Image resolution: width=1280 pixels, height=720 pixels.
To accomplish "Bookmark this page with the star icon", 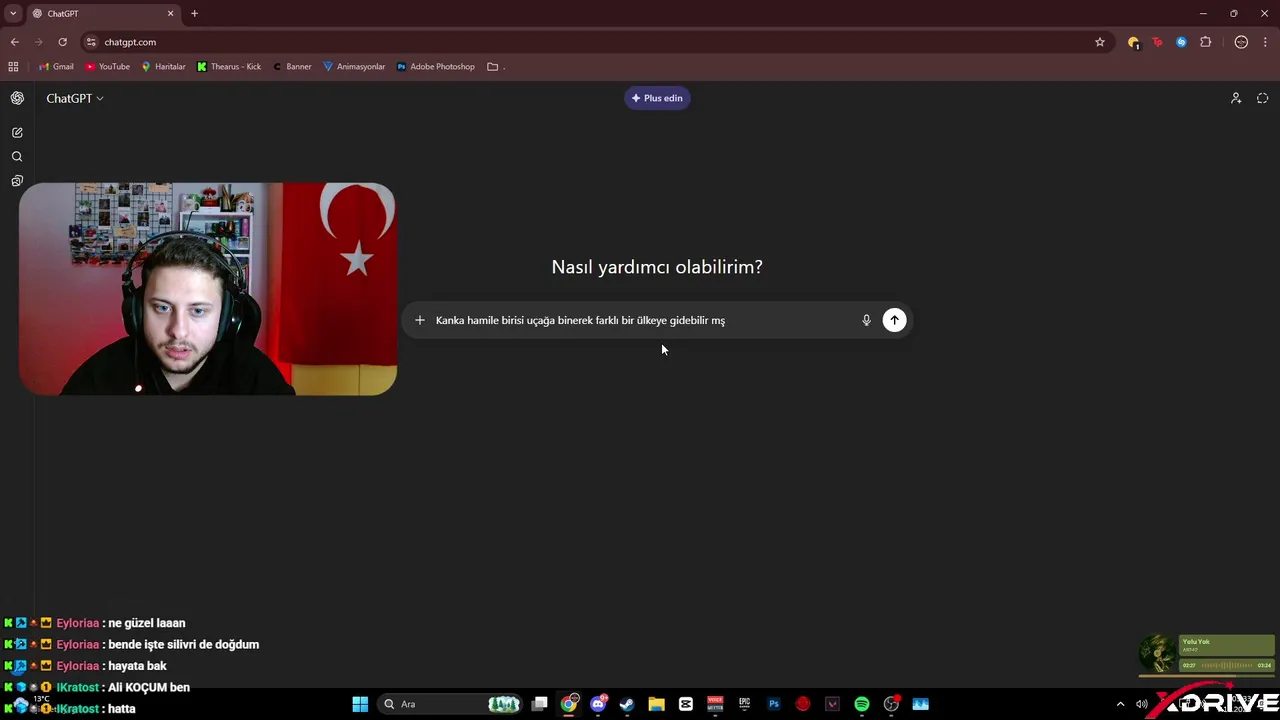I will 1100,42.
